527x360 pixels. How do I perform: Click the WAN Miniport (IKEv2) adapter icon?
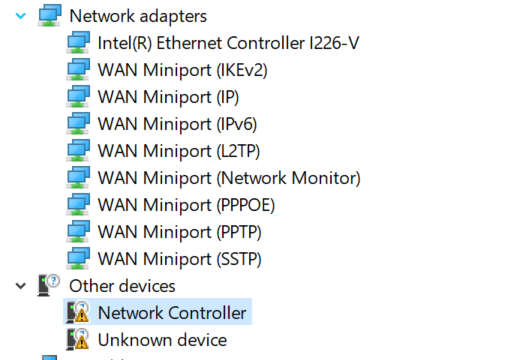coord(78,70)
